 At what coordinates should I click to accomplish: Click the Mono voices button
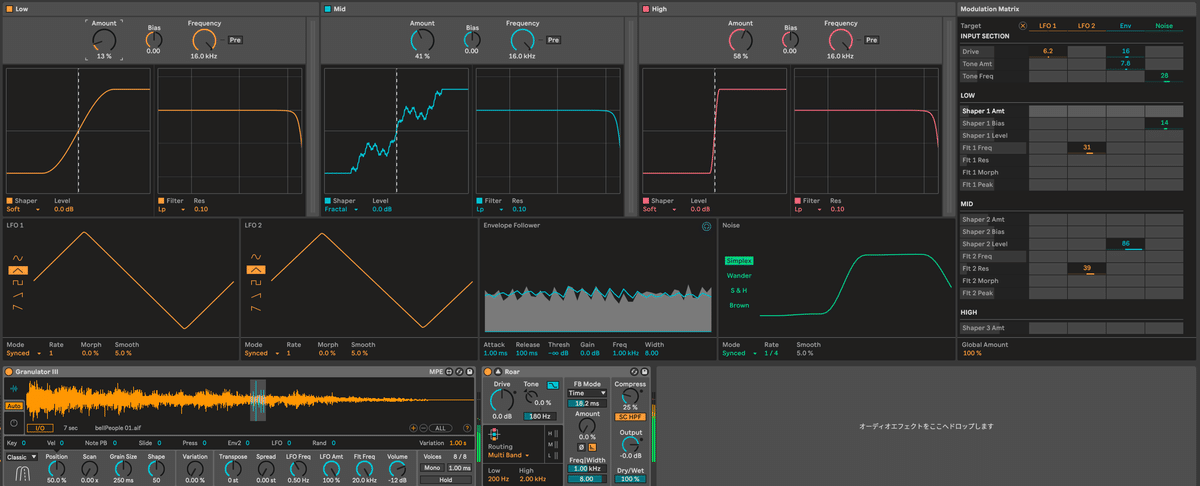(x=431, y=468)
